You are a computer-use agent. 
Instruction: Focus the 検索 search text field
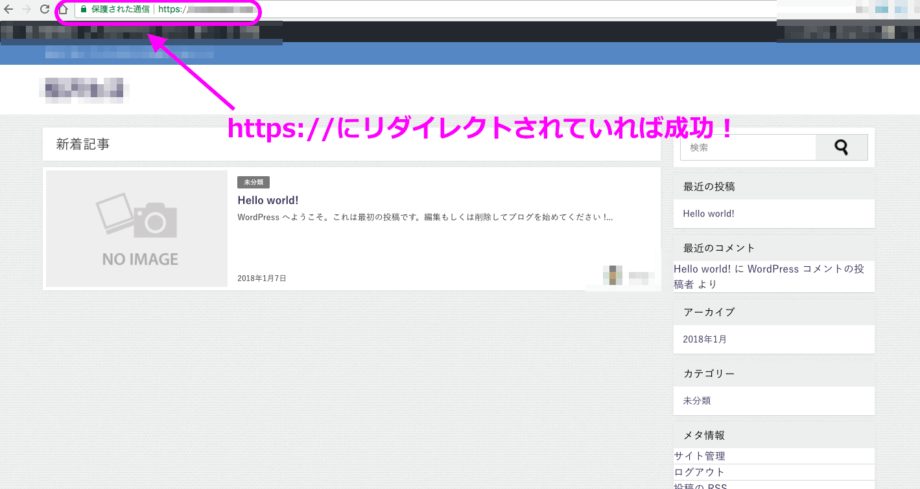point(748,148)
